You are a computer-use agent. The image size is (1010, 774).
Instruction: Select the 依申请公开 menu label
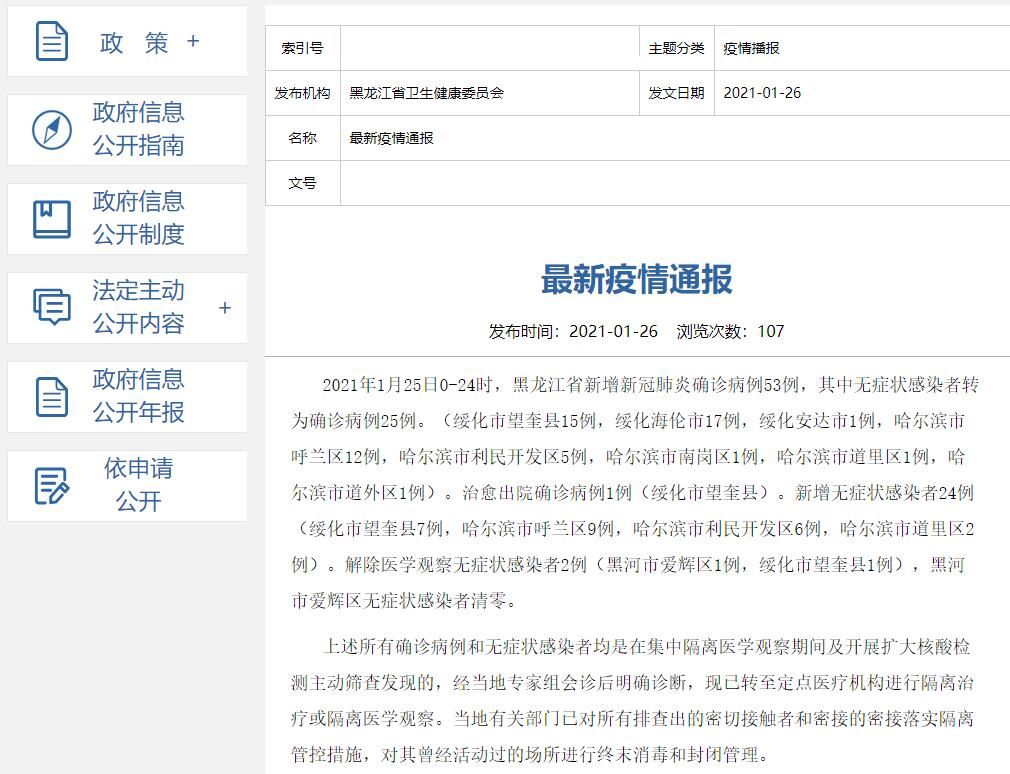138,485
